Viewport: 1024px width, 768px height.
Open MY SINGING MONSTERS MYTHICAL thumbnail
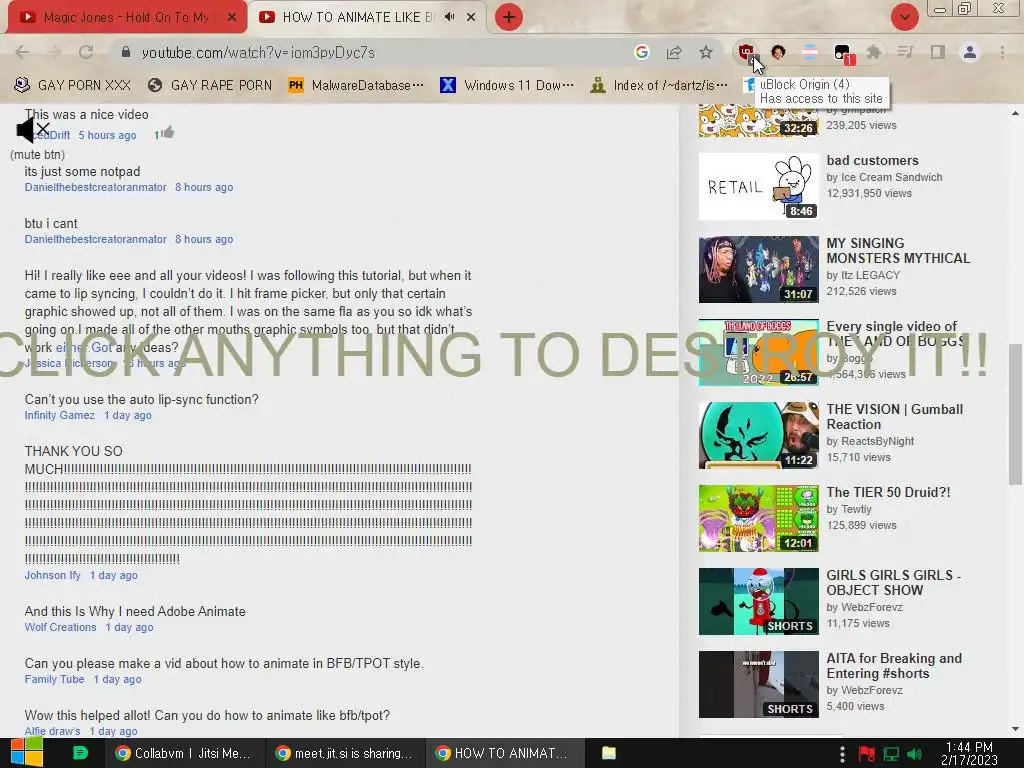758,270
